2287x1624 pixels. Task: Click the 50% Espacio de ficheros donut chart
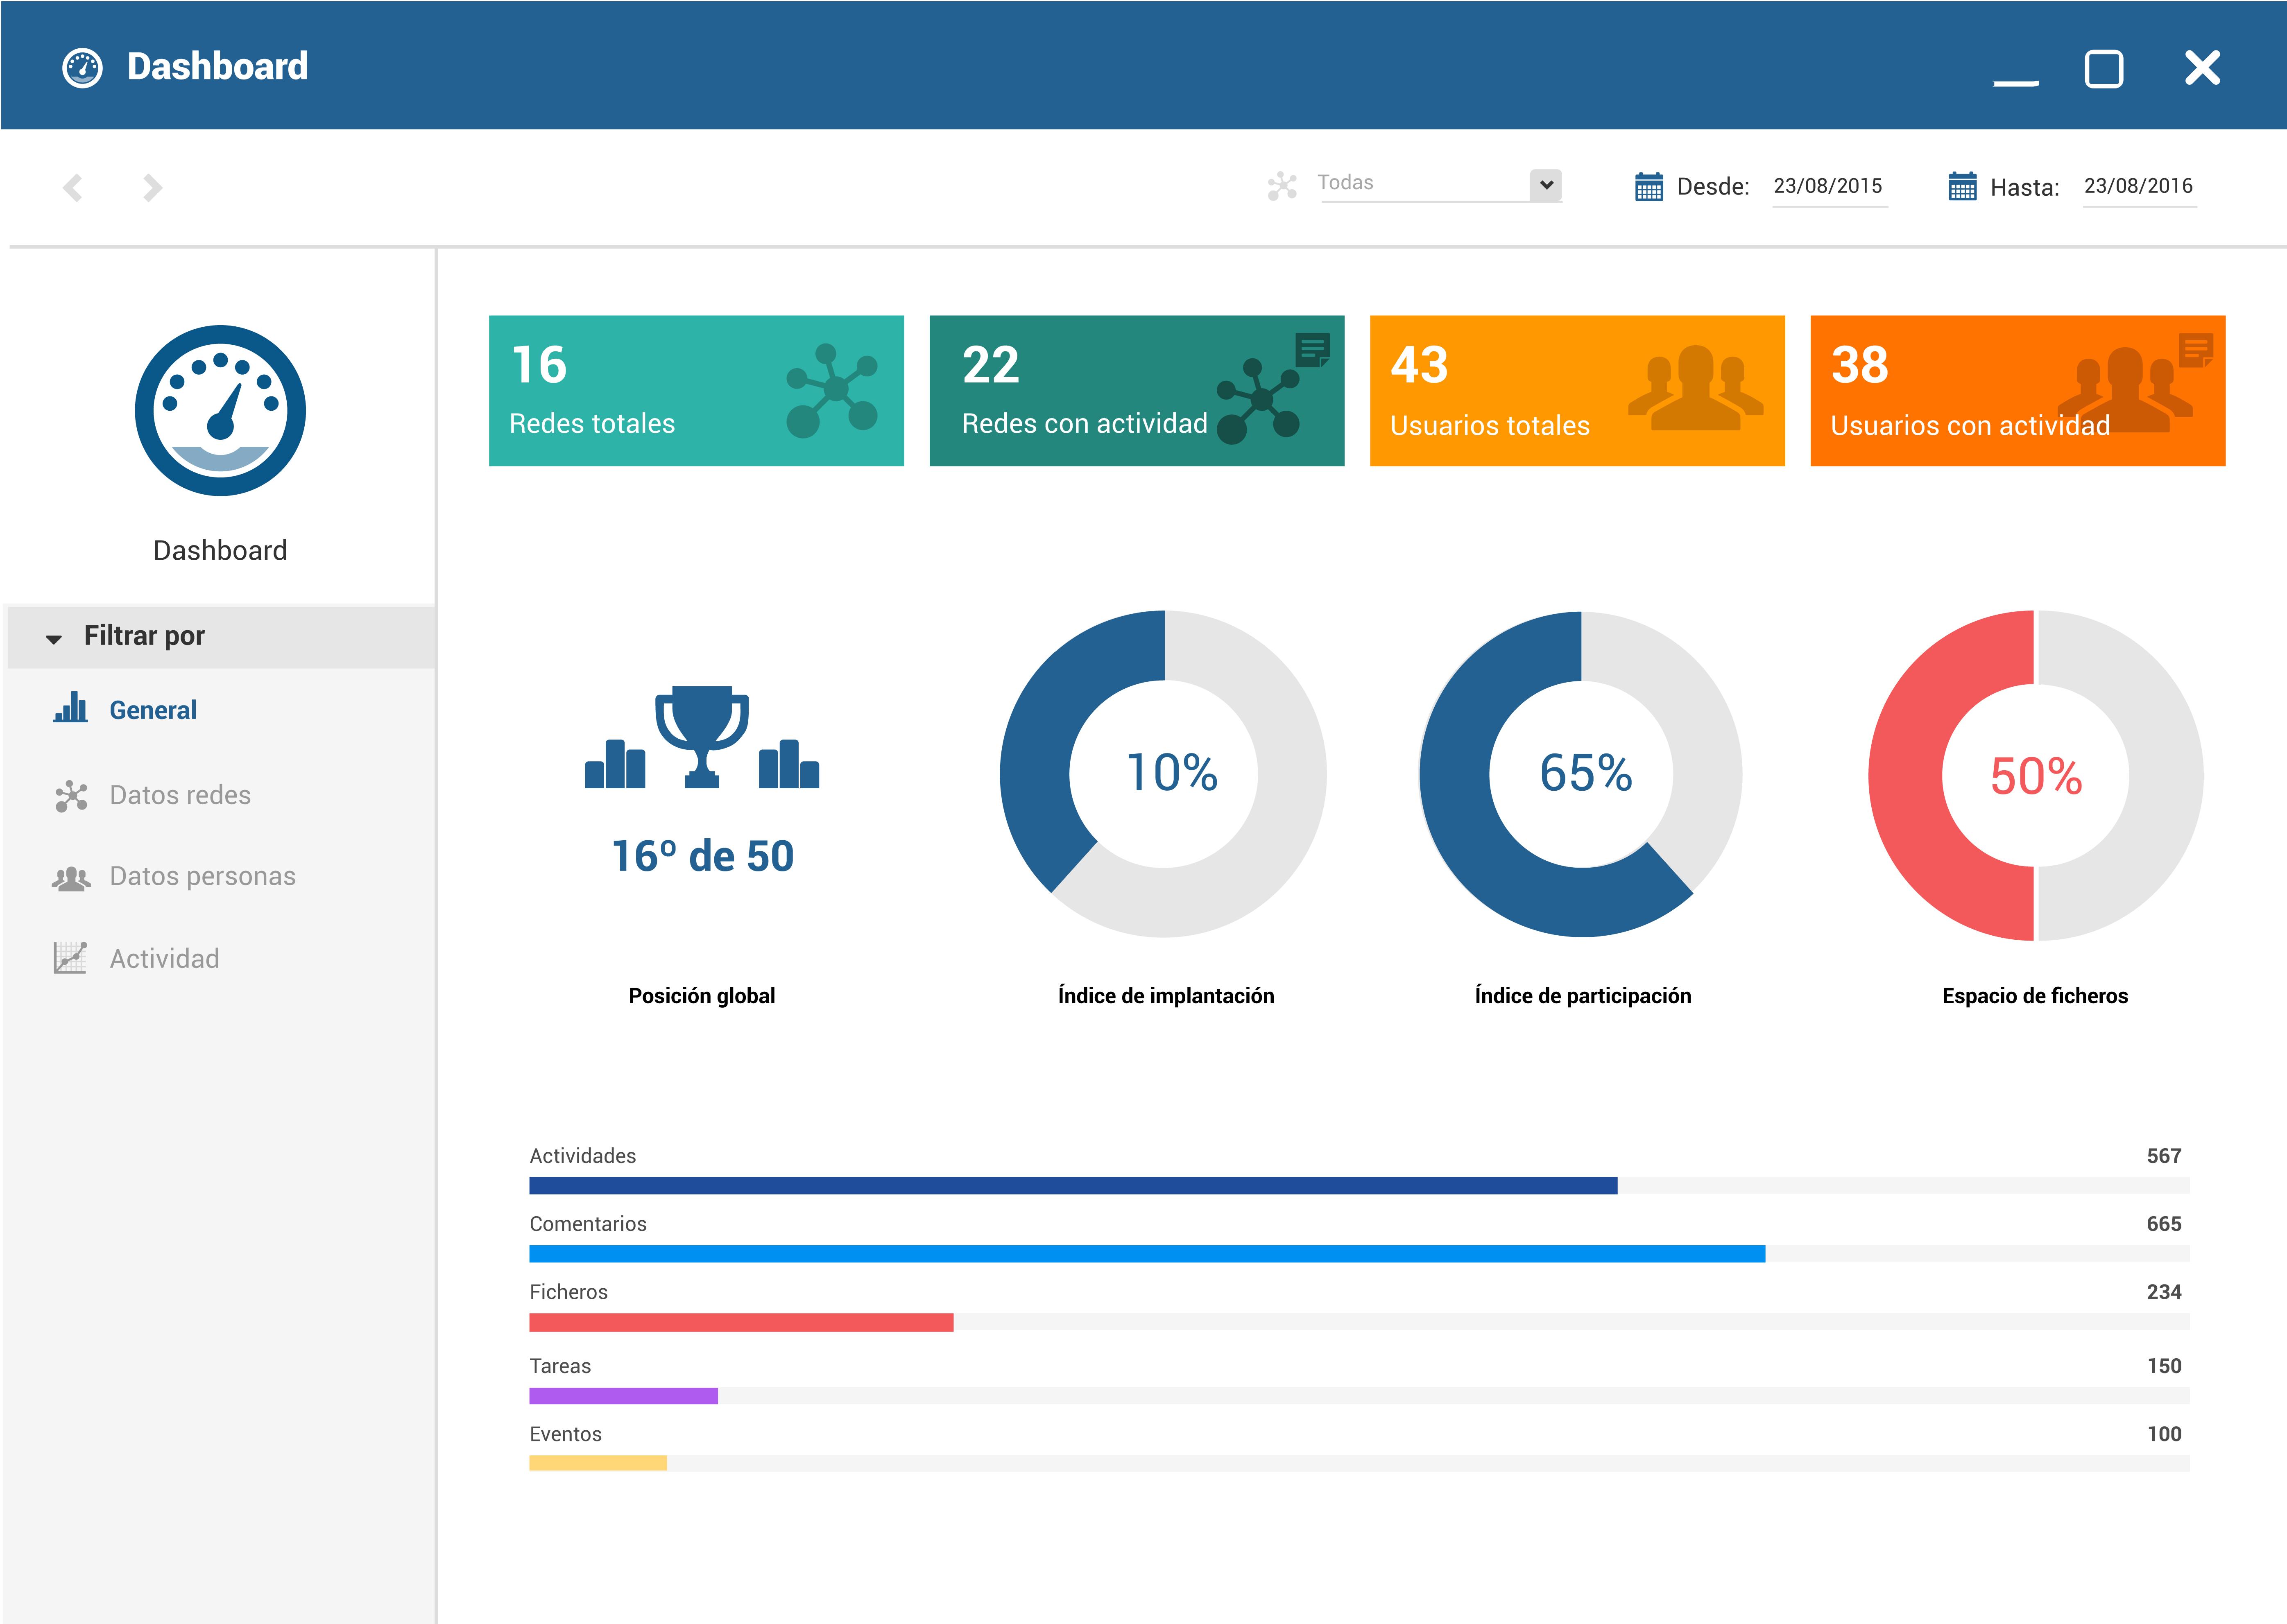pyautogui.click(x=2036, y=775)
